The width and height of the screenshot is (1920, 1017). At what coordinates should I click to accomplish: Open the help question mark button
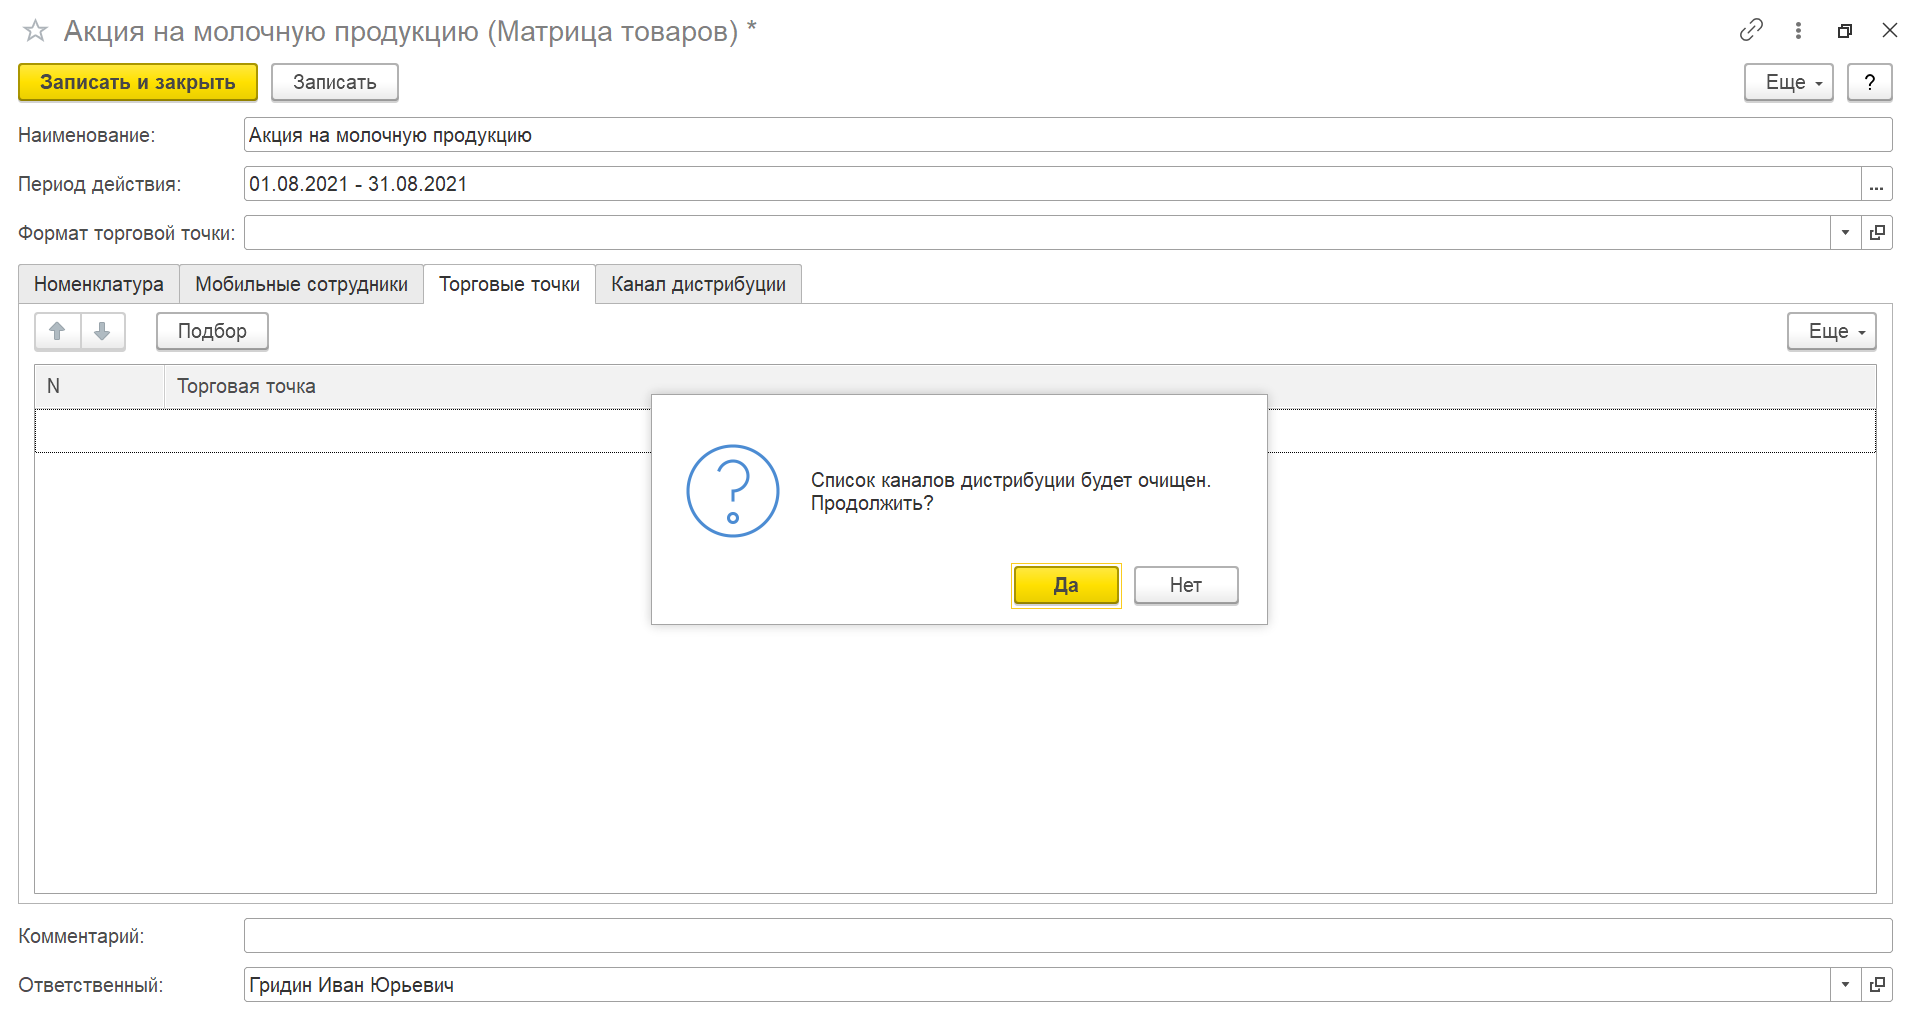pyautogui.click(x=1869, y=82)
